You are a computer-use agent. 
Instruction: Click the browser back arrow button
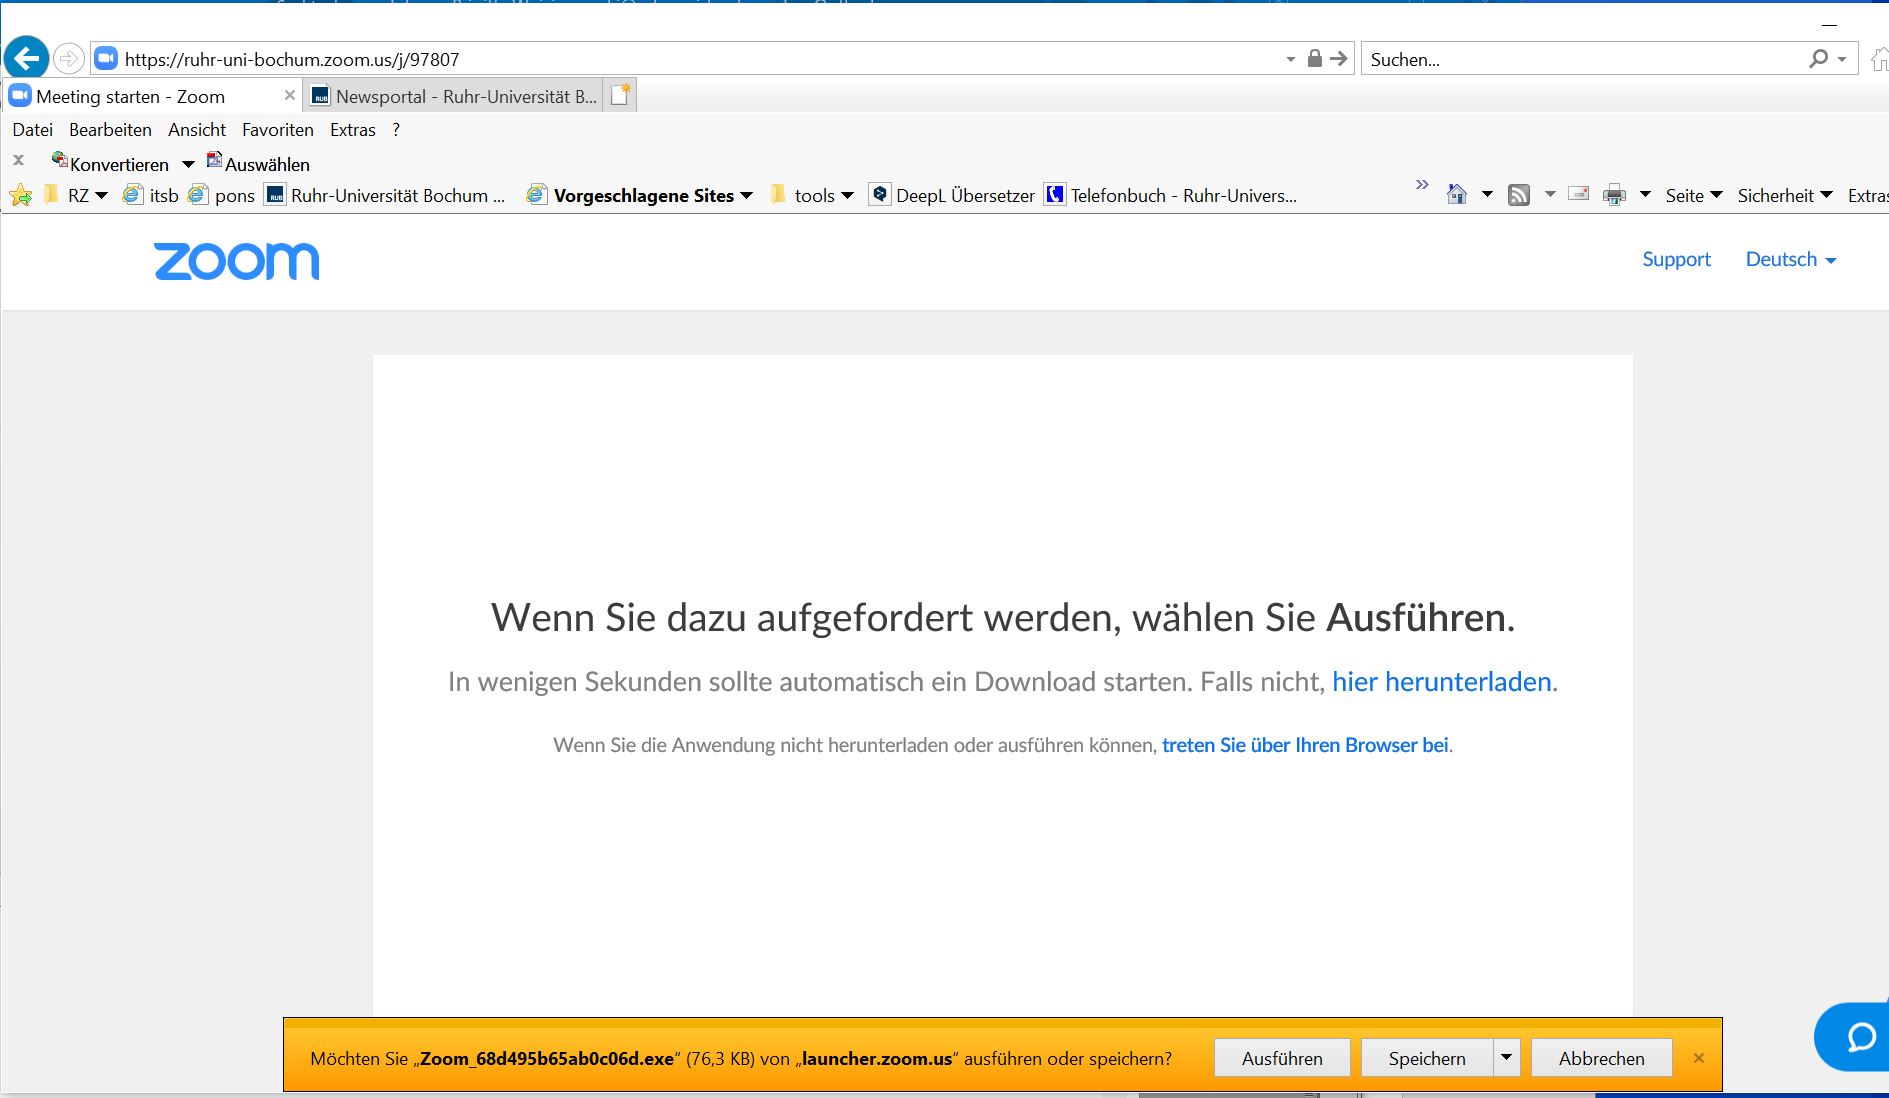(x=27, y=58)
